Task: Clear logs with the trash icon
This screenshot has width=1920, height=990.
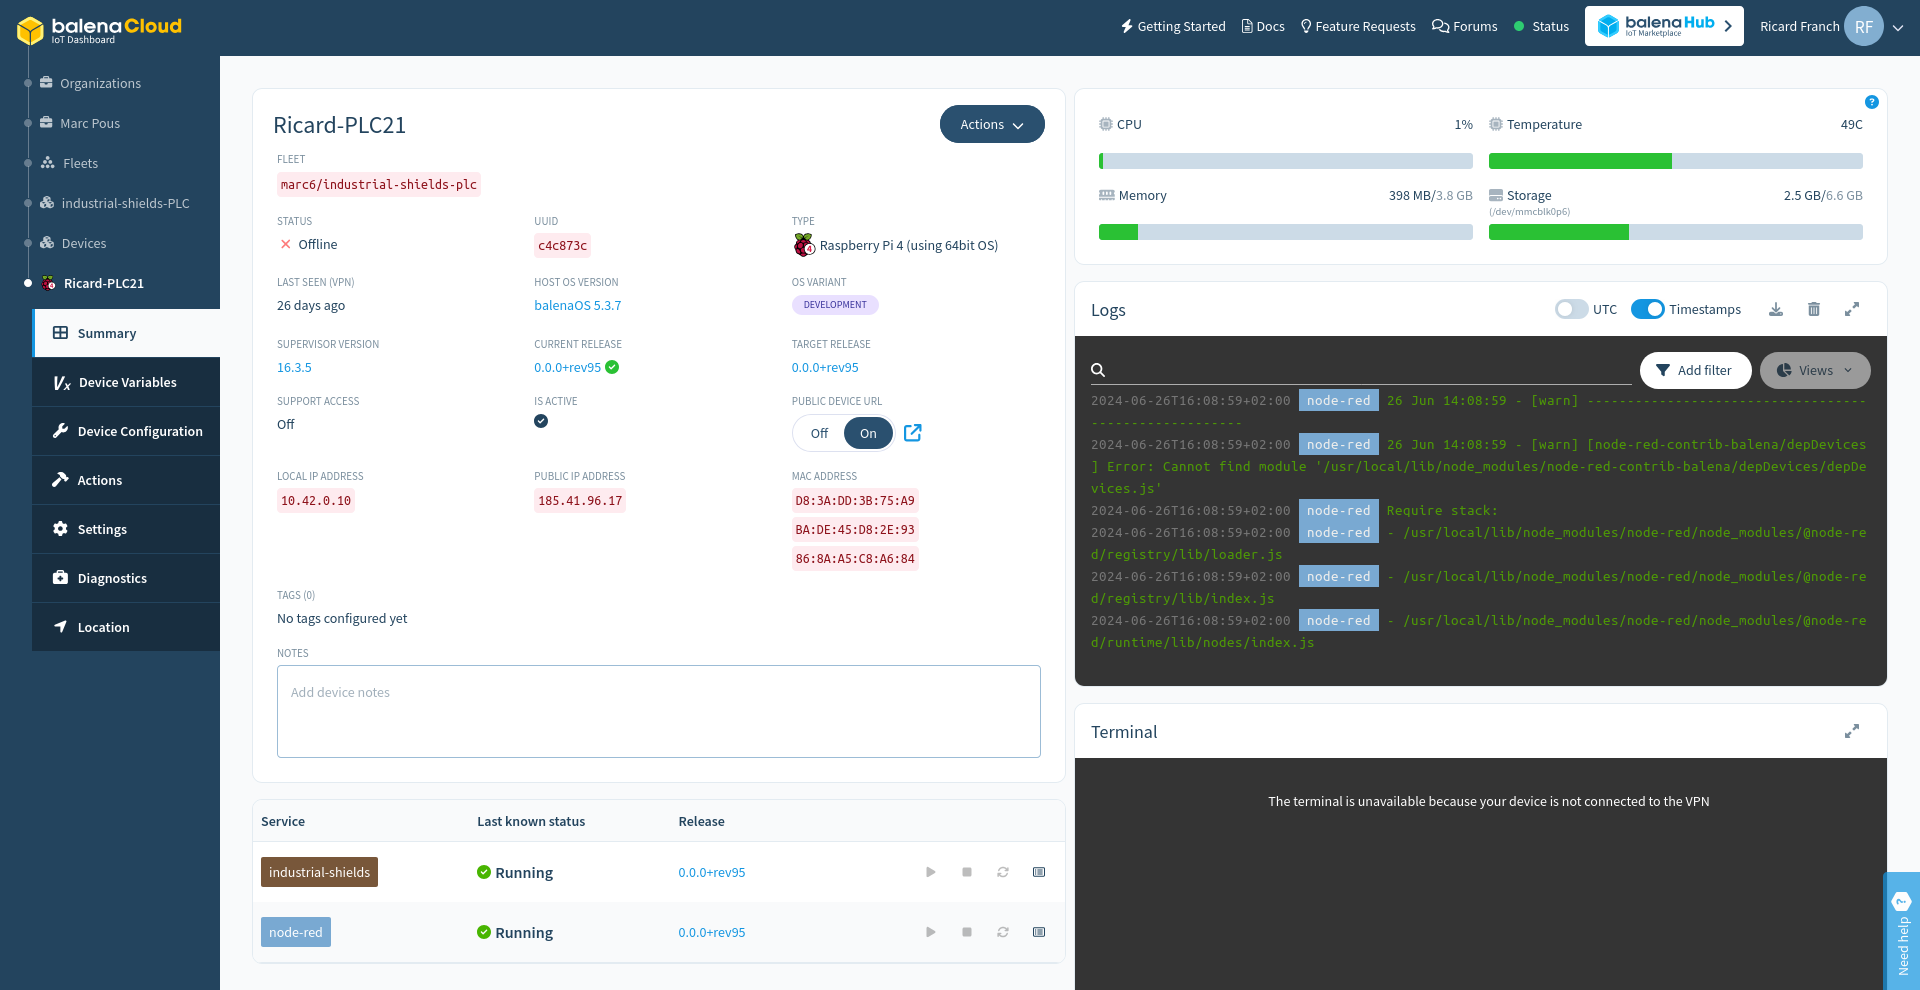Action: tap(1814, 310)
